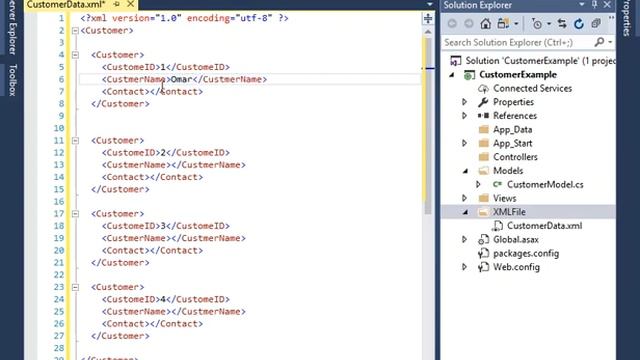
Task: Open the CustomerData.xml file in tree
Action: pyautogui.click(x=544, y=226)
